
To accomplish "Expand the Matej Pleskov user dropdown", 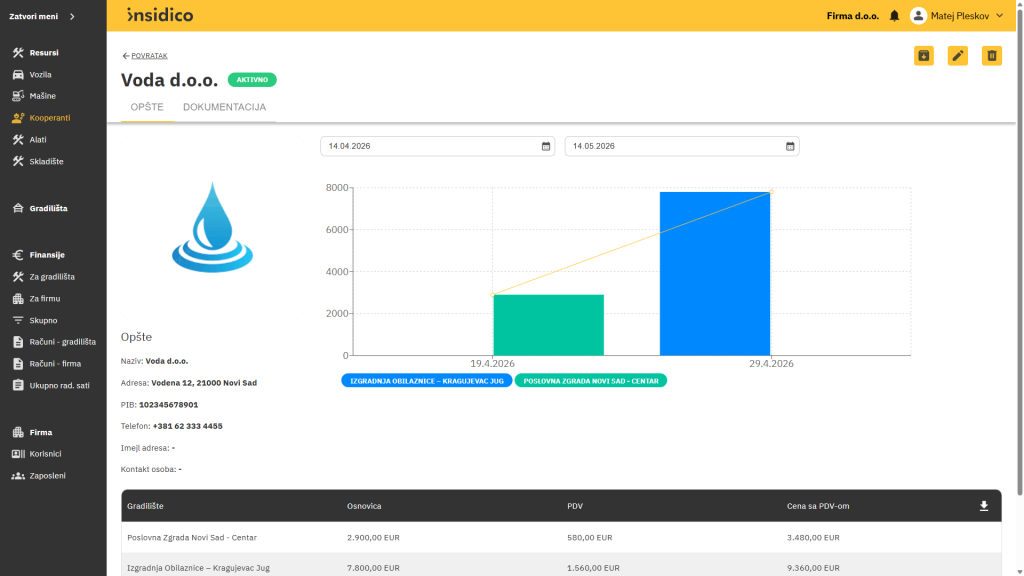I will tap(957, 16).
